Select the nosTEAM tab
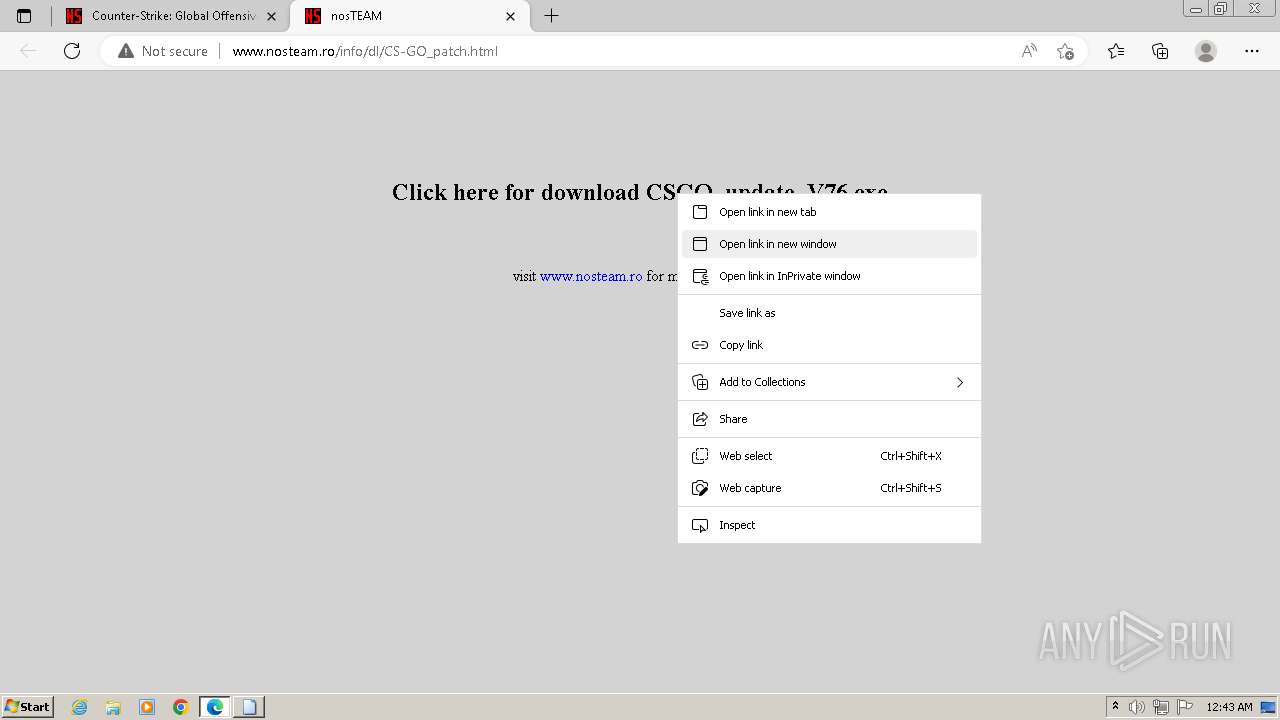The height and width of the screenshot is (720, 1280). (410, 16)
